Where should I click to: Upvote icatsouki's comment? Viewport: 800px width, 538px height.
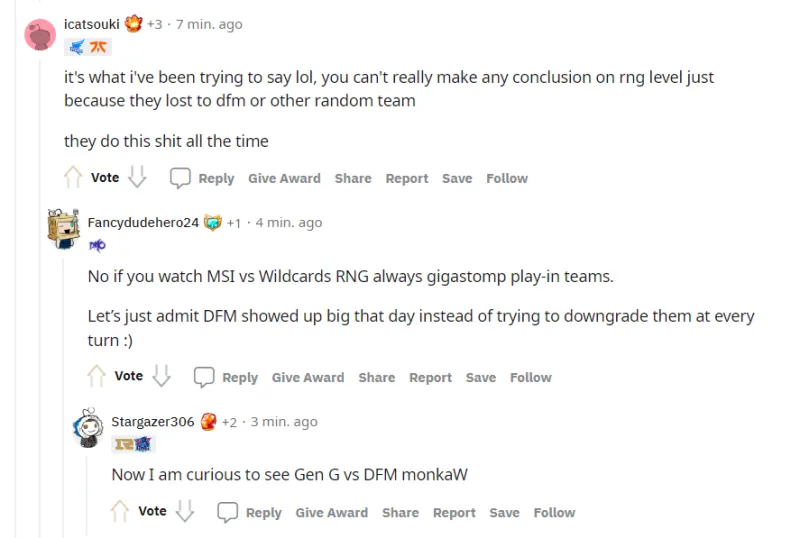[73, 178]
